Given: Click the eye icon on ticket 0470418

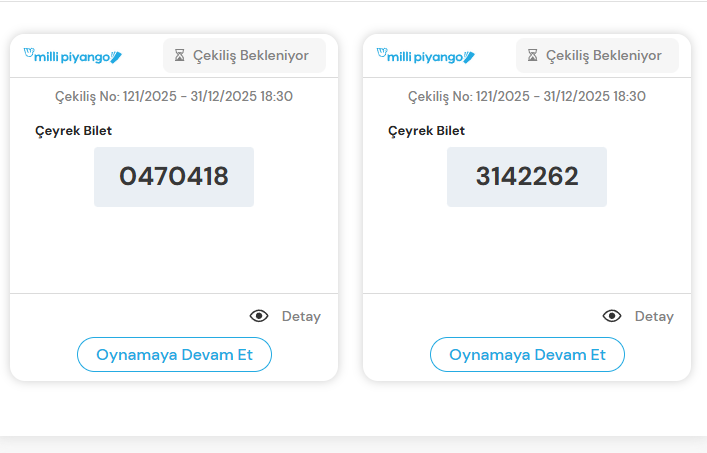Looking at the screenshot, I should [x=259, y=316].
